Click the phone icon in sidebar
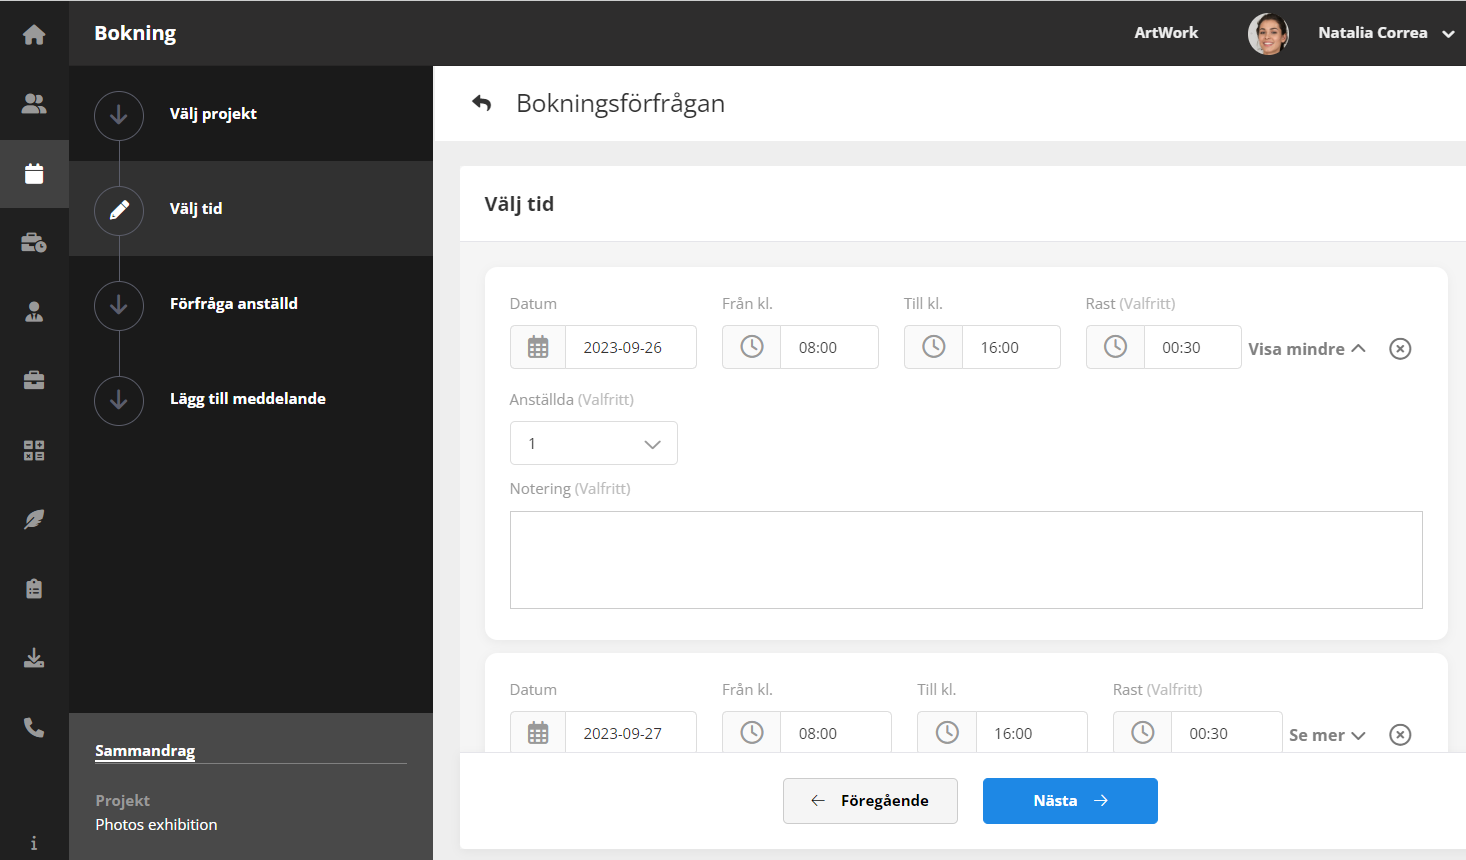The width and height of the screenshot is (1466, 860). 34,728
